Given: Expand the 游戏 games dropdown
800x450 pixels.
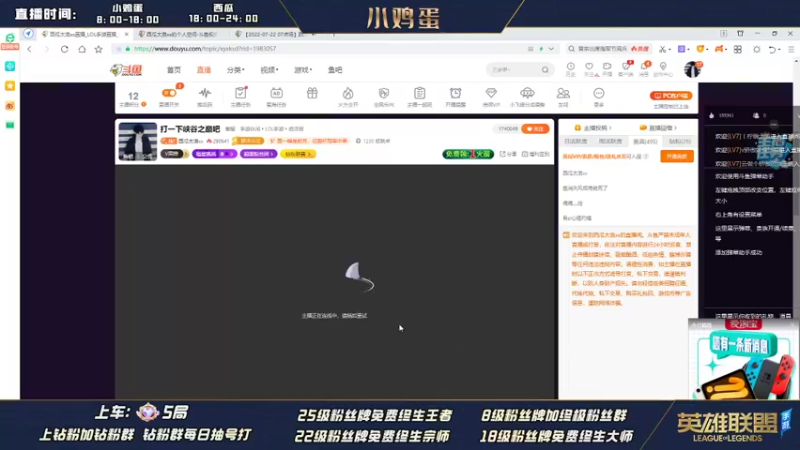Looking at the screenshot, I should 303,70.
